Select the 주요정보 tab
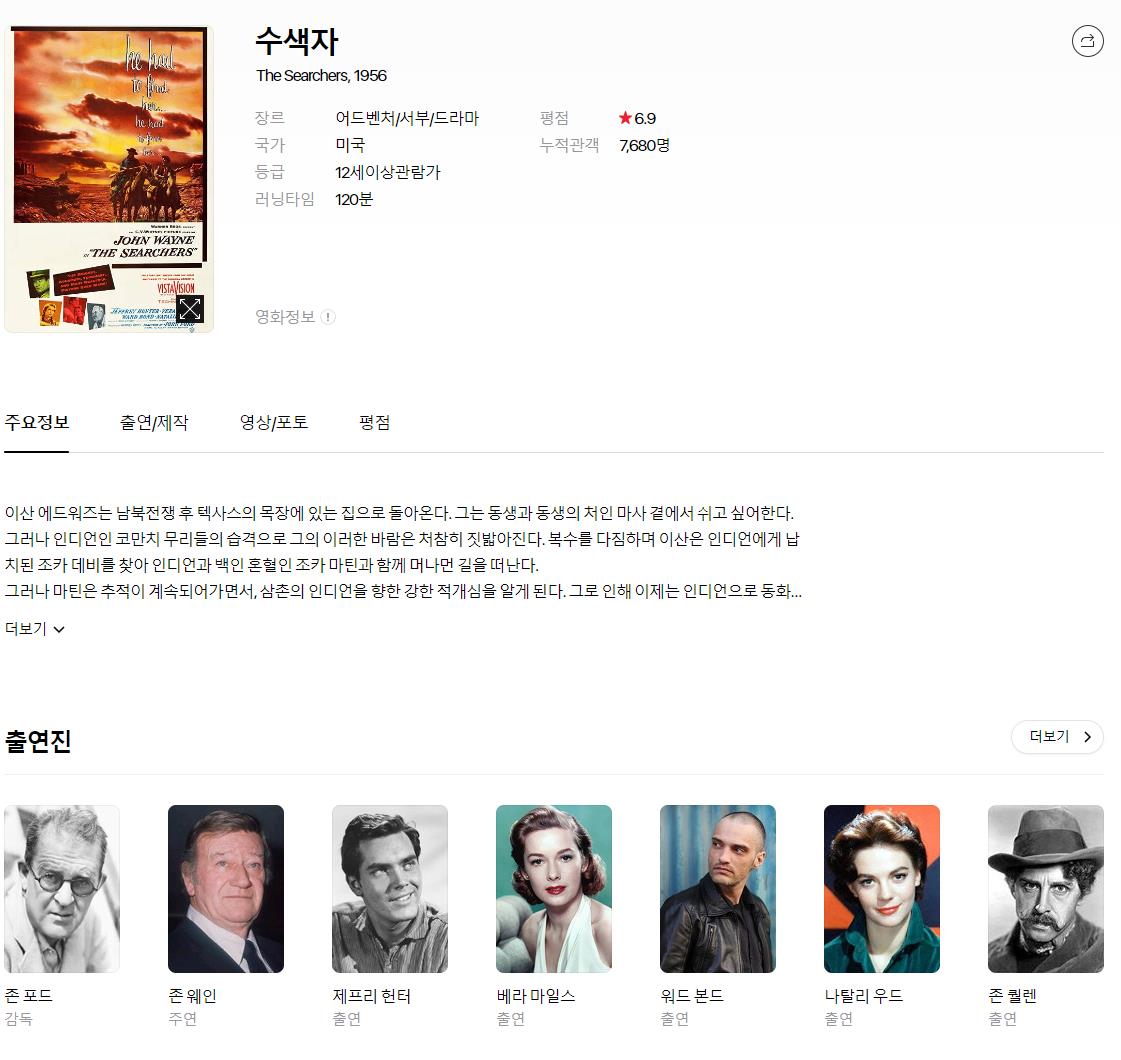The width and height of the screenshot is (1121, 1060). 37,422
